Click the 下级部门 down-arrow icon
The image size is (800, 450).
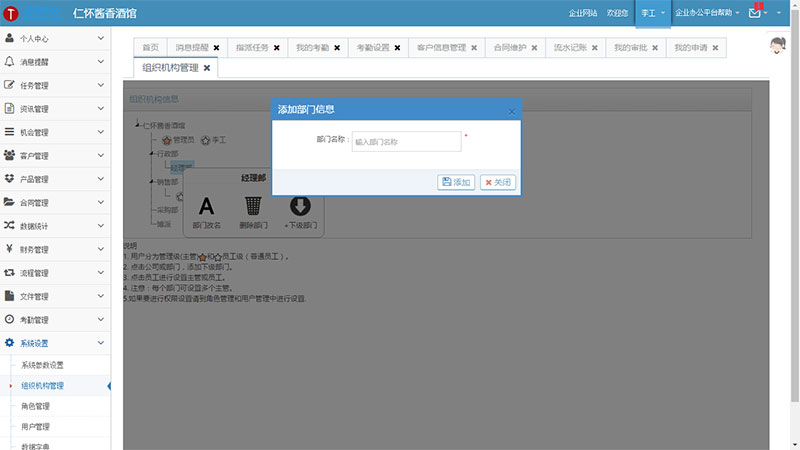tap(300, 206)
